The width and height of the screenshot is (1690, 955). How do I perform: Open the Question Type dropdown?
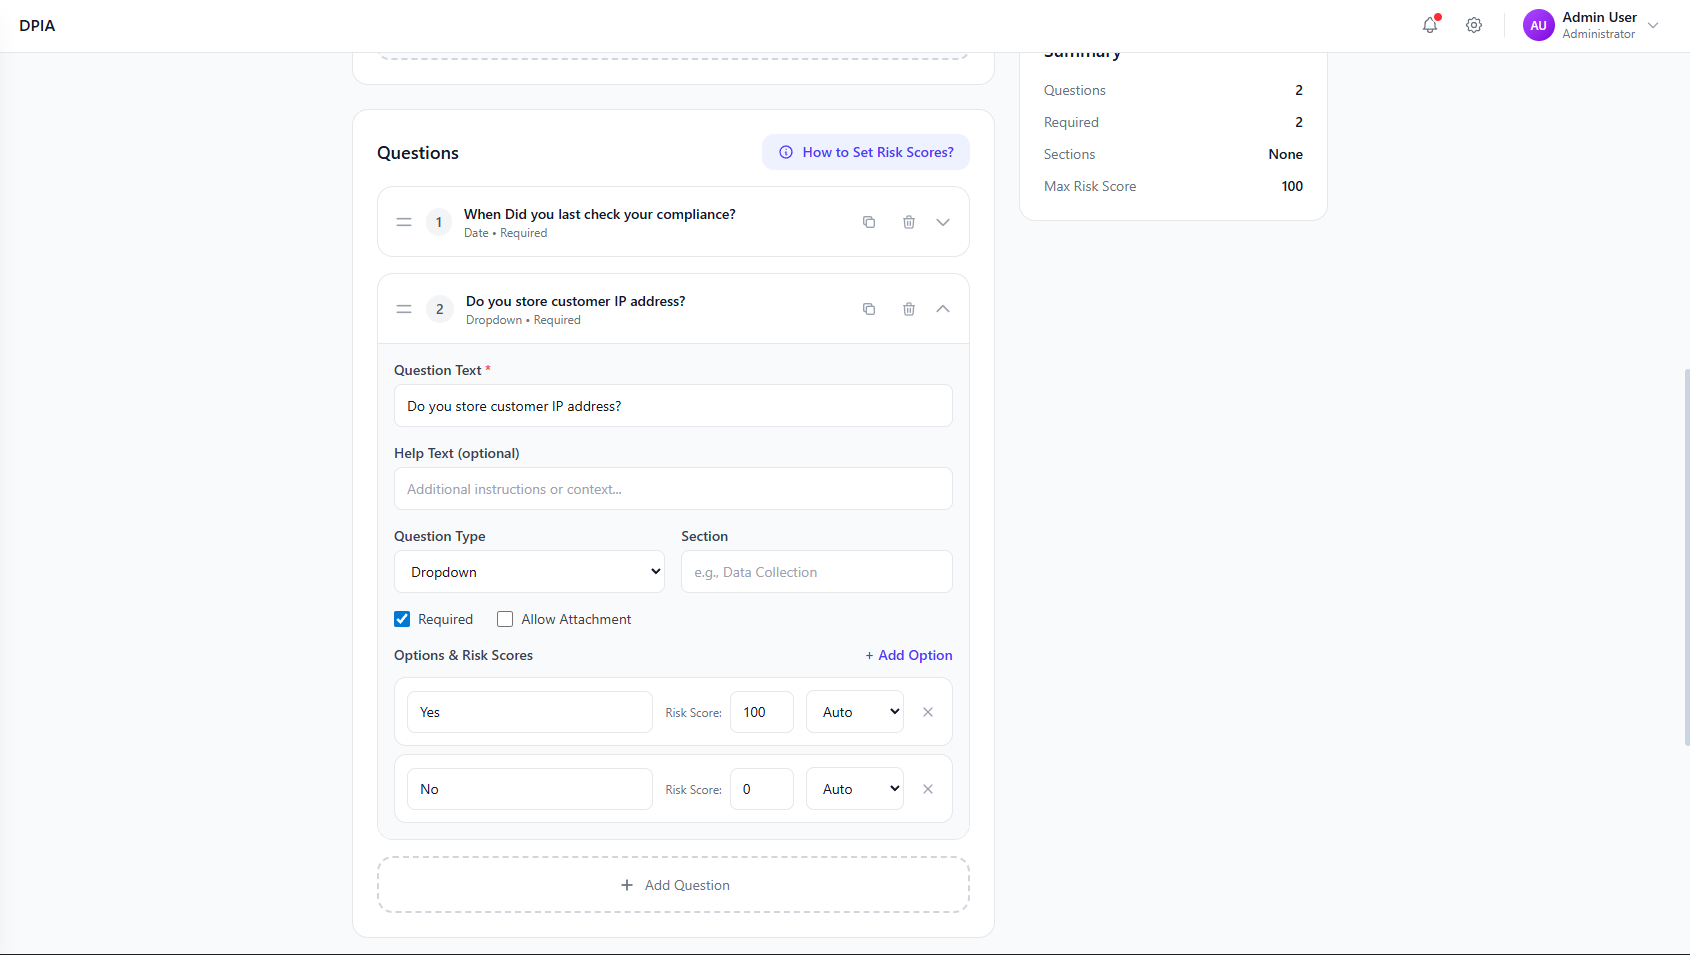click(x=529, y=572)
